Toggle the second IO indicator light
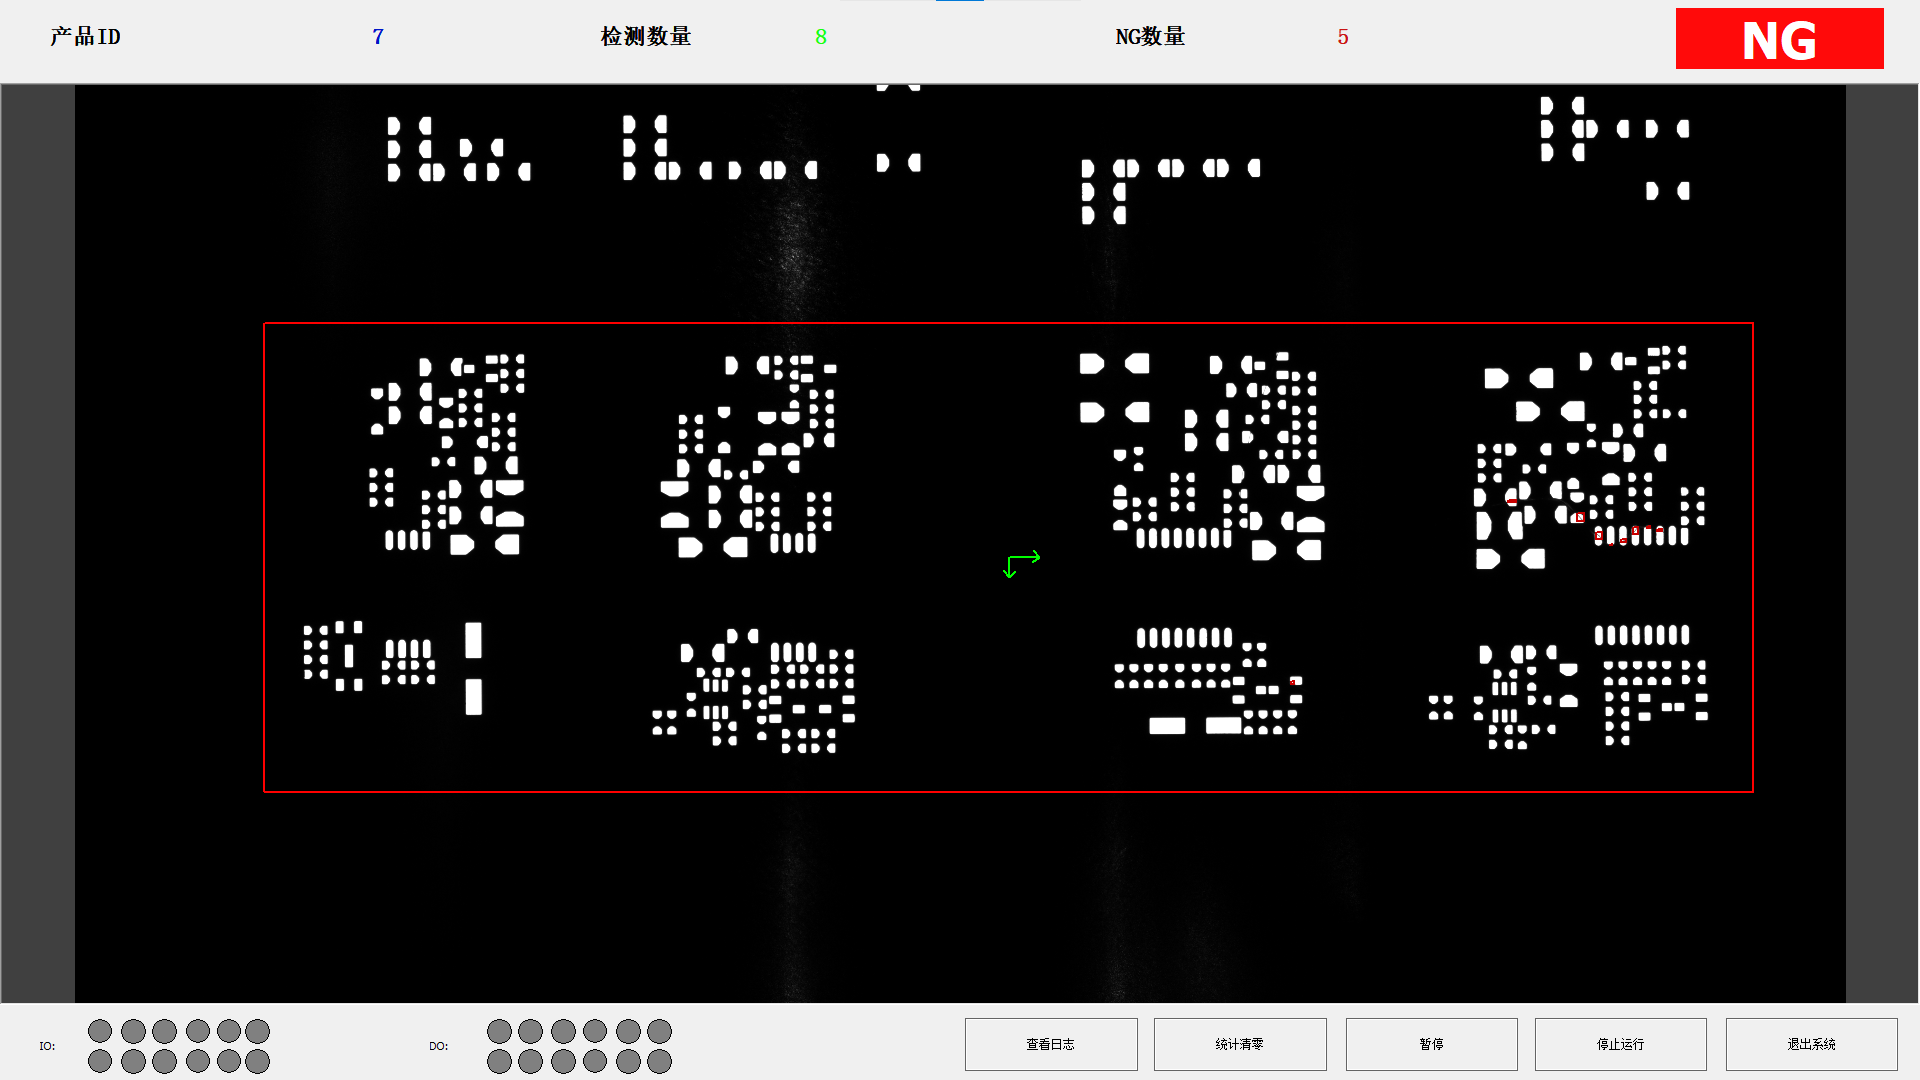1920x1080 pixels. point(131,1030)
